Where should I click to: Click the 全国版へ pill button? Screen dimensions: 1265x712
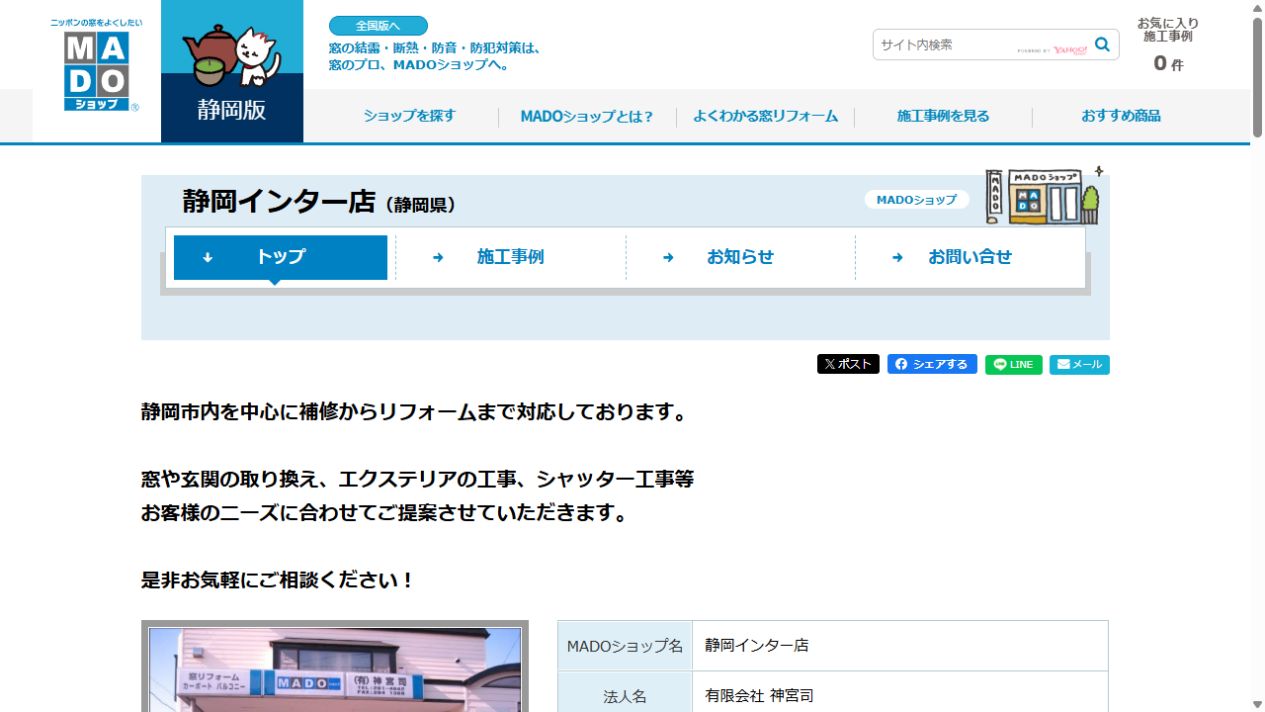coord(378,26)
